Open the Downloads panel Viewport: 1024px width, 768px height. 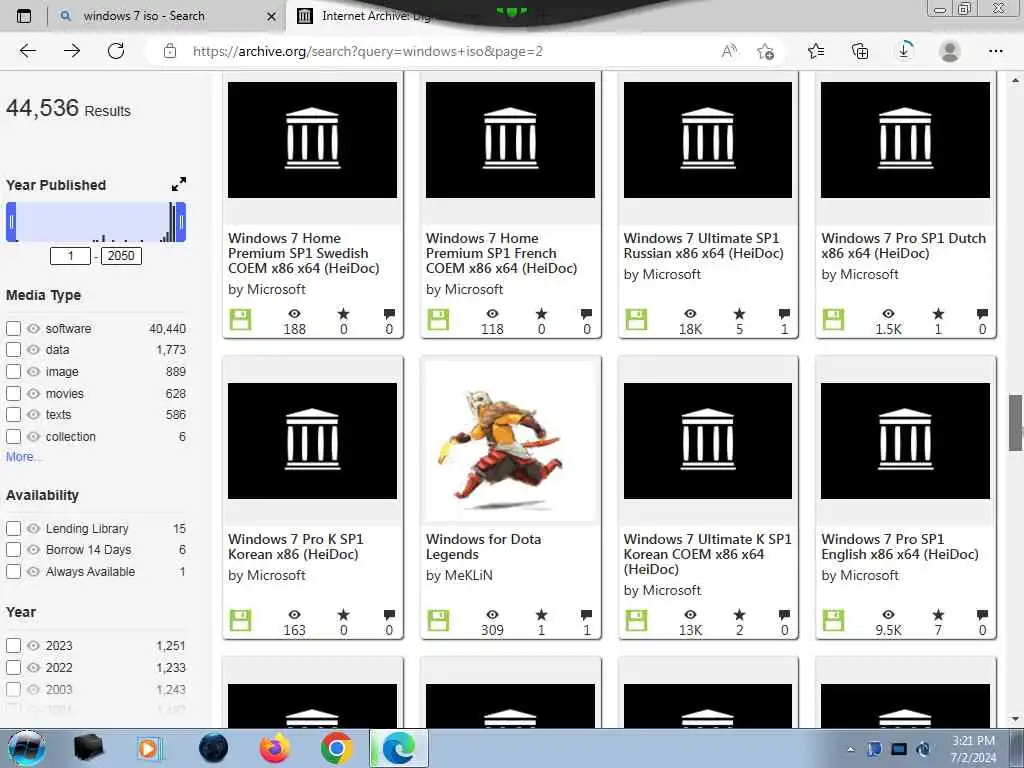pyautogui.click(x=904, y=51)
